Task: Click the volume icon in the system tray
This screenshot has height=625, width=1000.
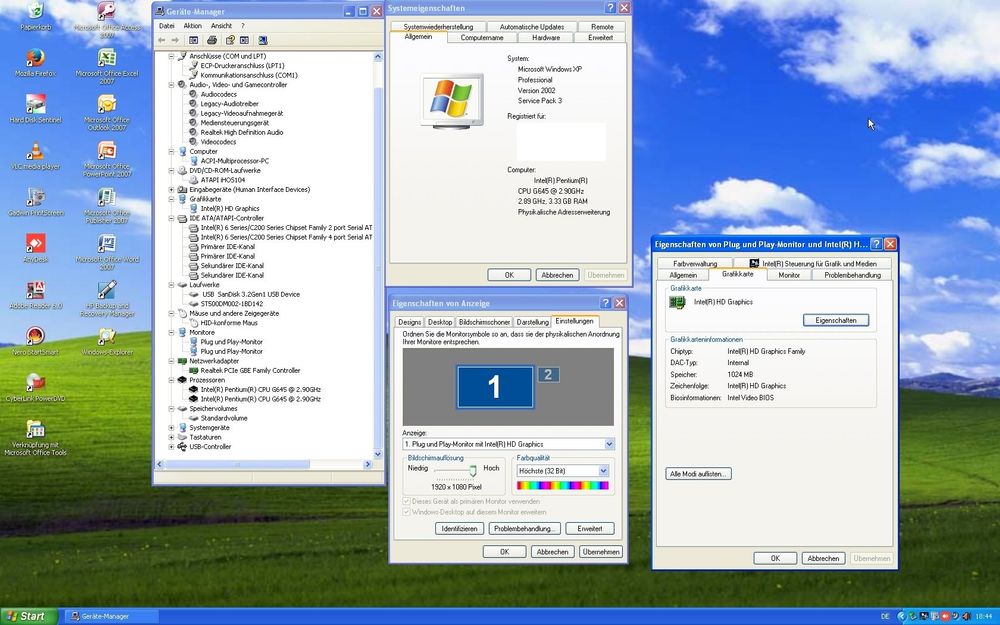Action: tap(966, 616)
